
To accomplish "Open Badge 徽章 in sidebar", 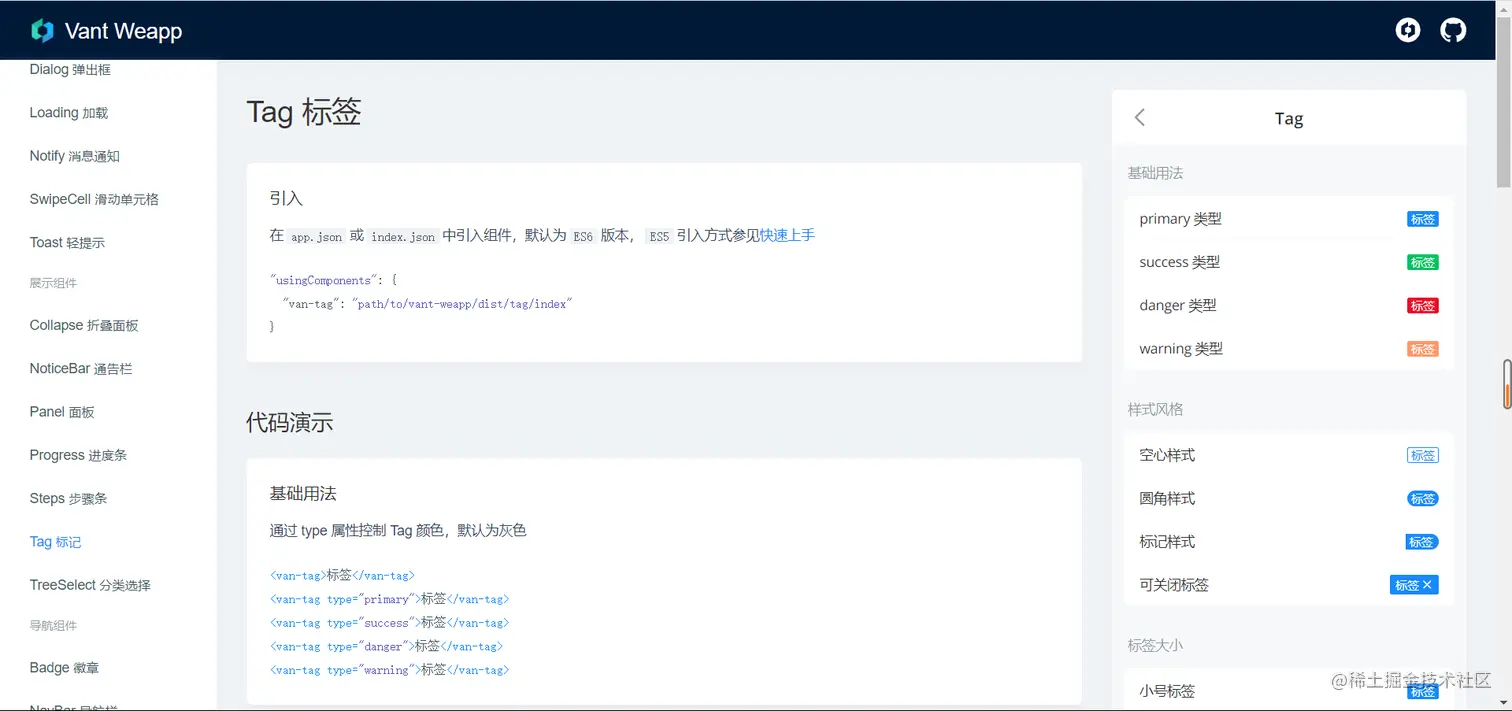I will 64,668.
